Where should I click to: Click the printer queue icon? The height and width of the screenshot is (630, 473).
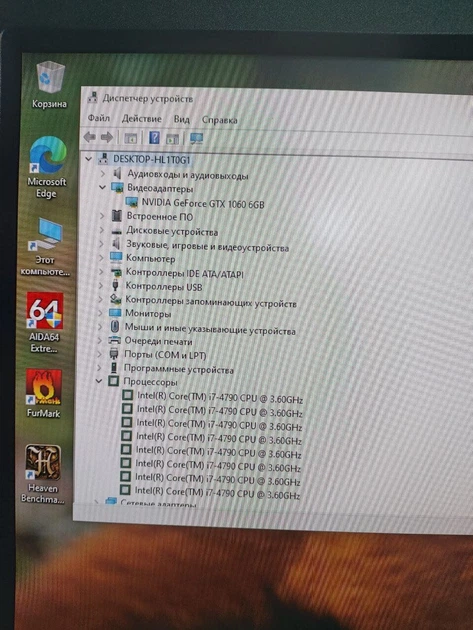point(114,340)
